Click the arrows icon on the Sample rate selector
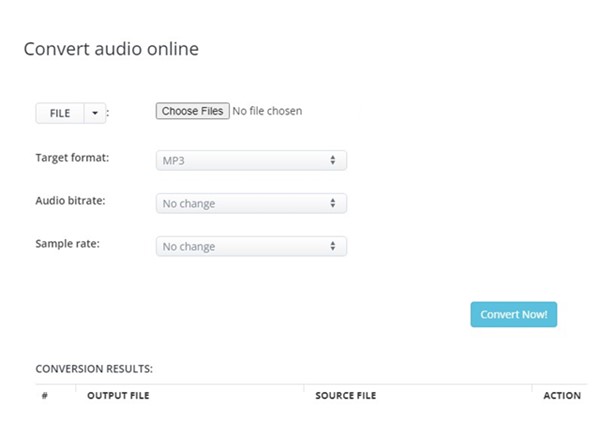 click(333, 246)
